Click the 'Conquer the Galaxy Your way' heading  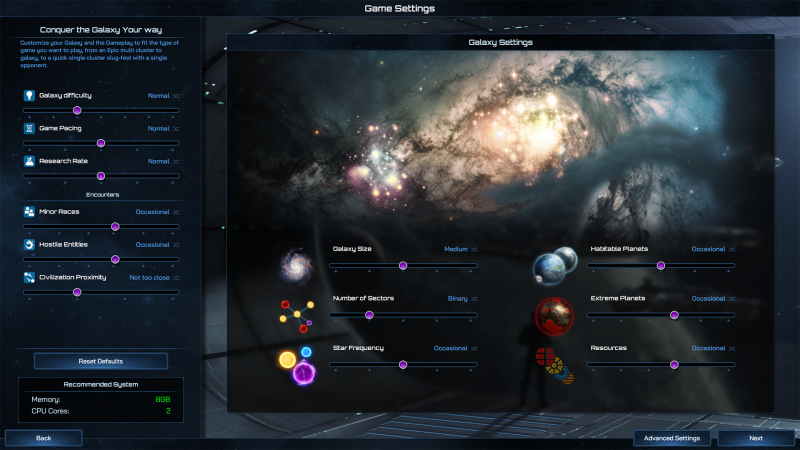coord(101,30)
